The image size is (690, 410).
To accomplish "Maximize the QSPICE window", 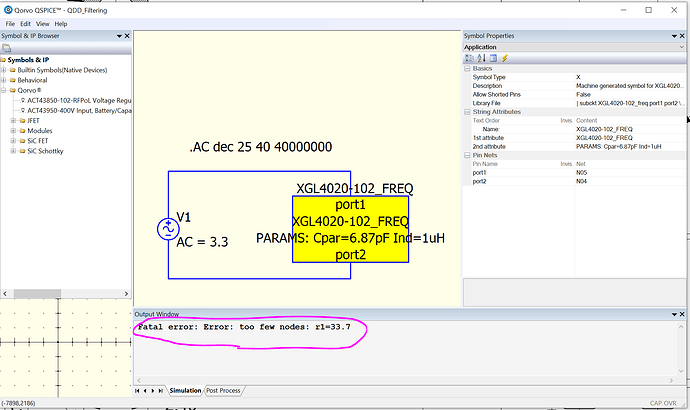I will pos(649,10).
